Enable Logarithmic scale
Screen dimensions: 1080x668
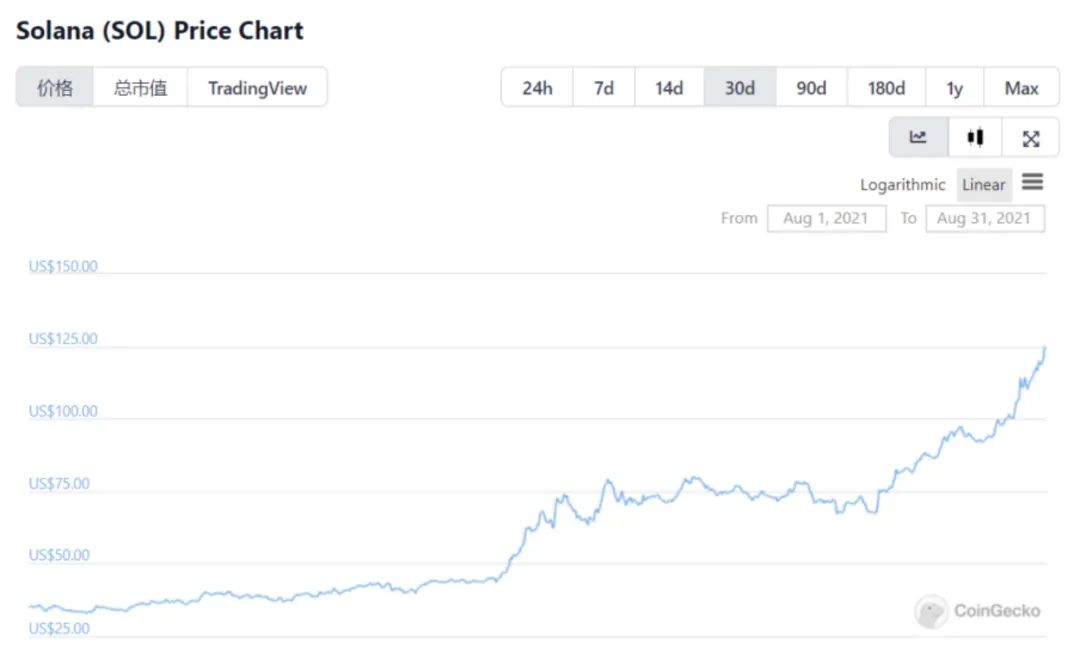902,185
